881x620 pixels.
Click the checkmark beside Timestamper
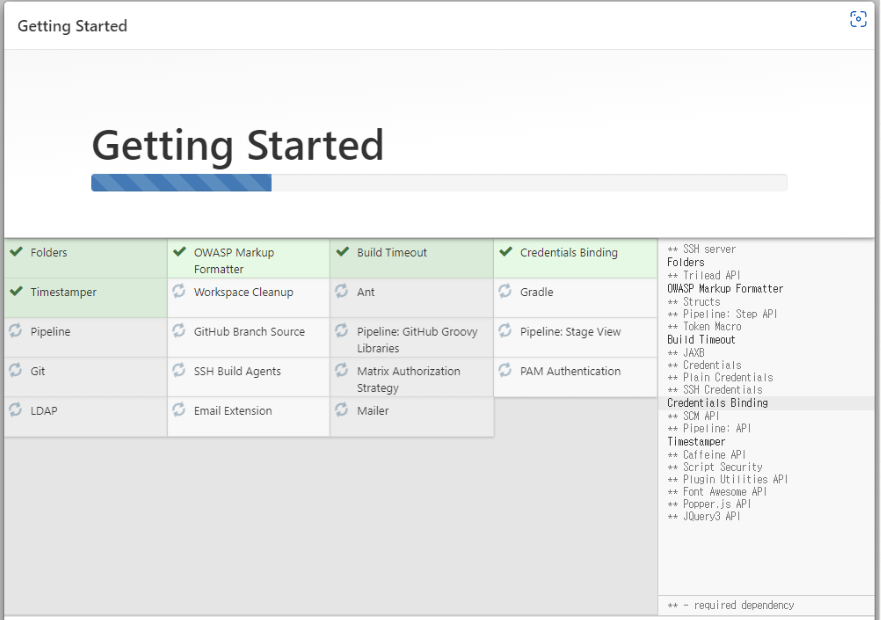click(16, 291)
